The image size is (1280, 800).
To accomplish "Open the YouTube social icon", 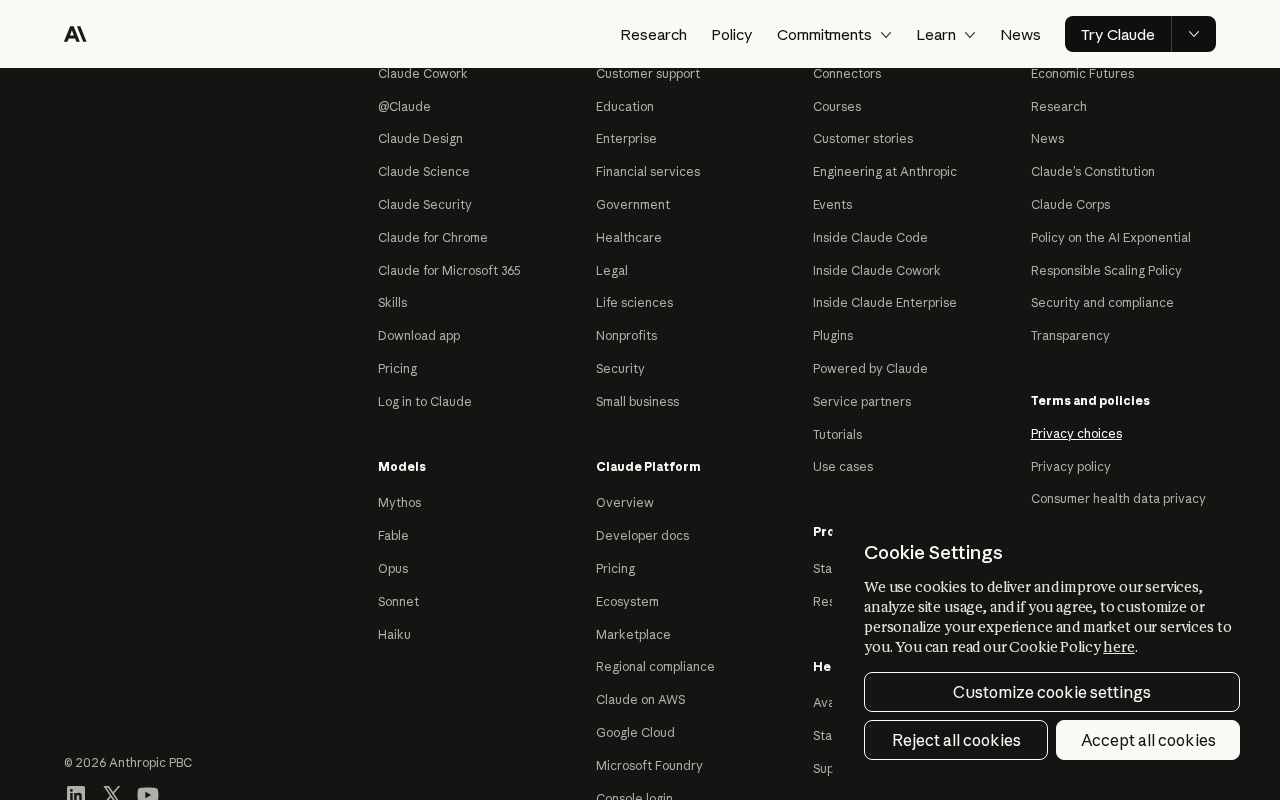I will pyautogui.click(x=148, y=794).
